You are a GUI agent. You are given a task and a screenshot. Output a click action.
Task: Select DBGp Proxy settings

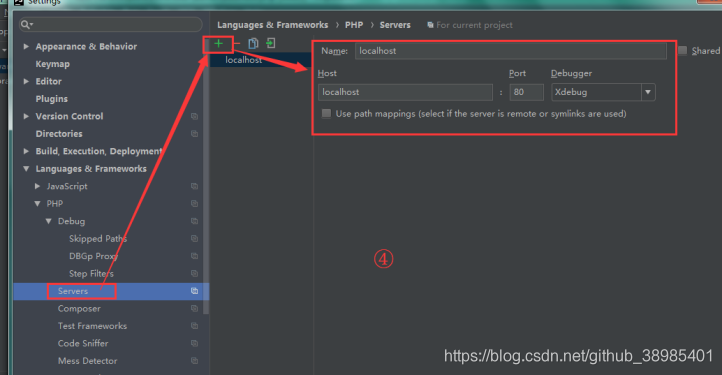(93, 256)
